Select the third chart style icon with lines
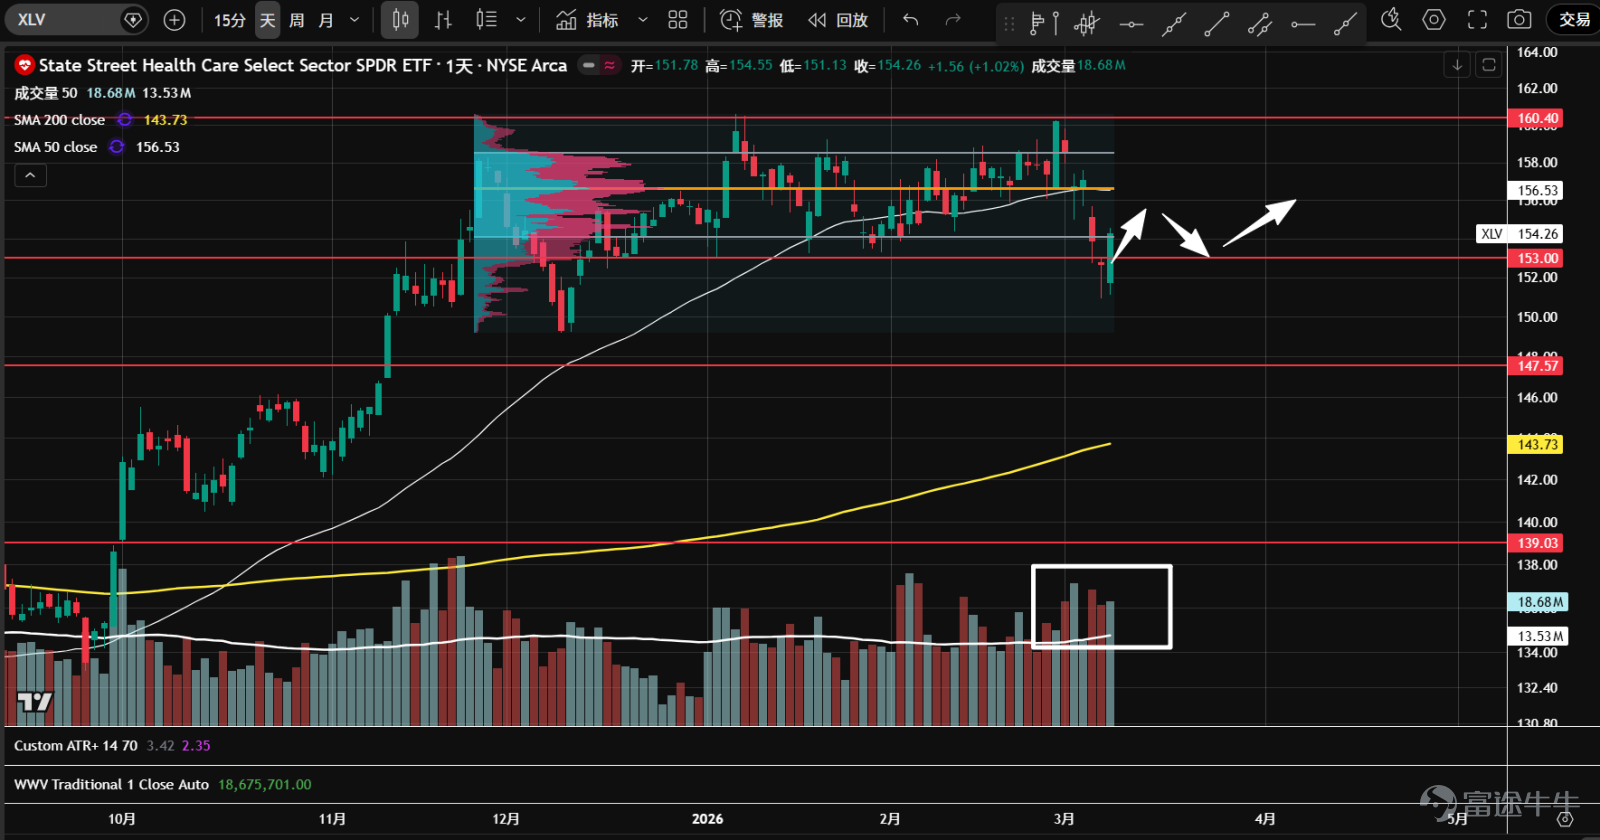Image resolution: width=1600 pixels, height=840 pixels. (487, 20)
